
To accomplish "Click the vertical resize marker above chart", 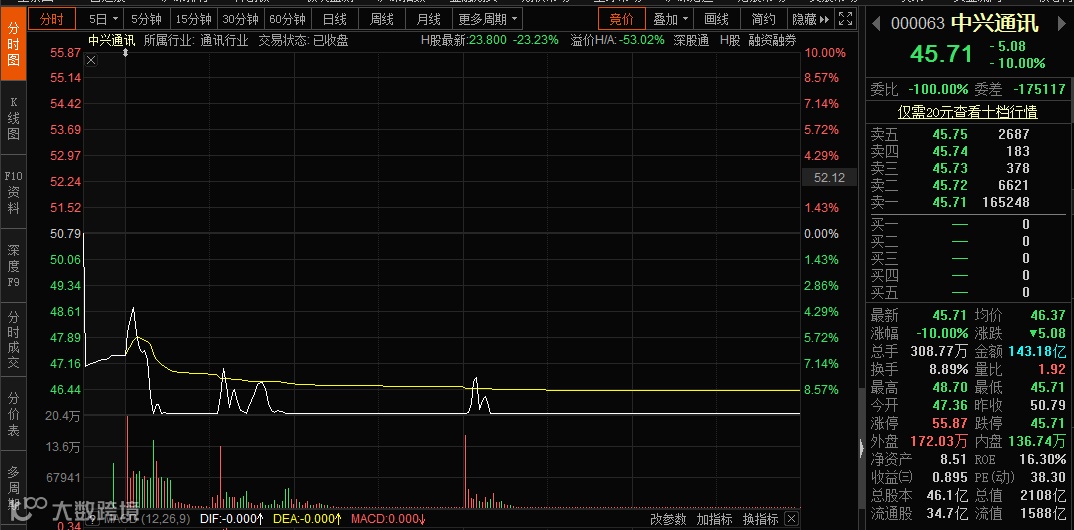I will click(x=125, y=52).
